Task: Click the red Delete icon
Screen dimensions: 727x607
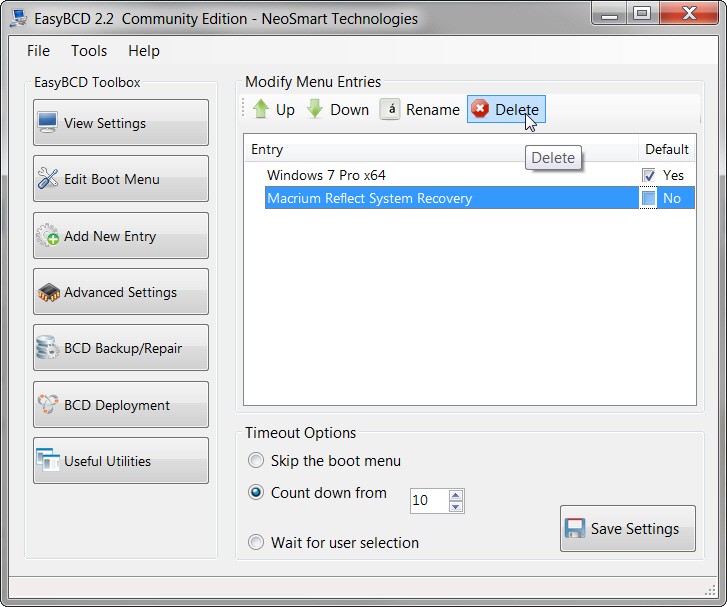Action: coord(480,109)
